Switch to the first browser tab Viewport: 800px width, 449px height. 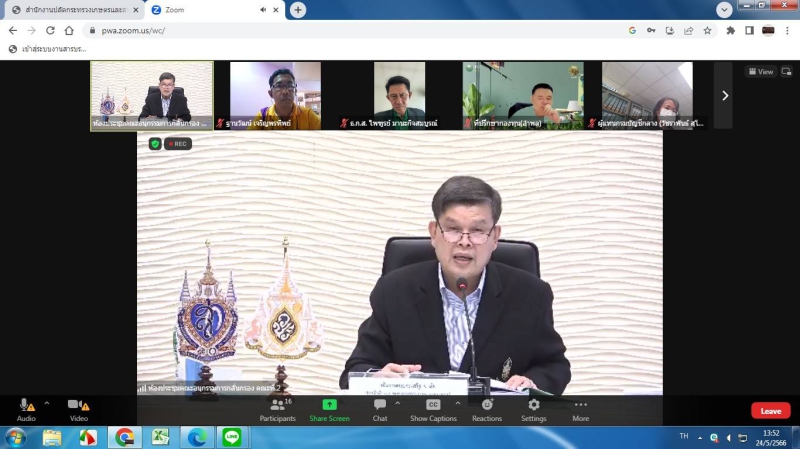(x=70, y=10)
